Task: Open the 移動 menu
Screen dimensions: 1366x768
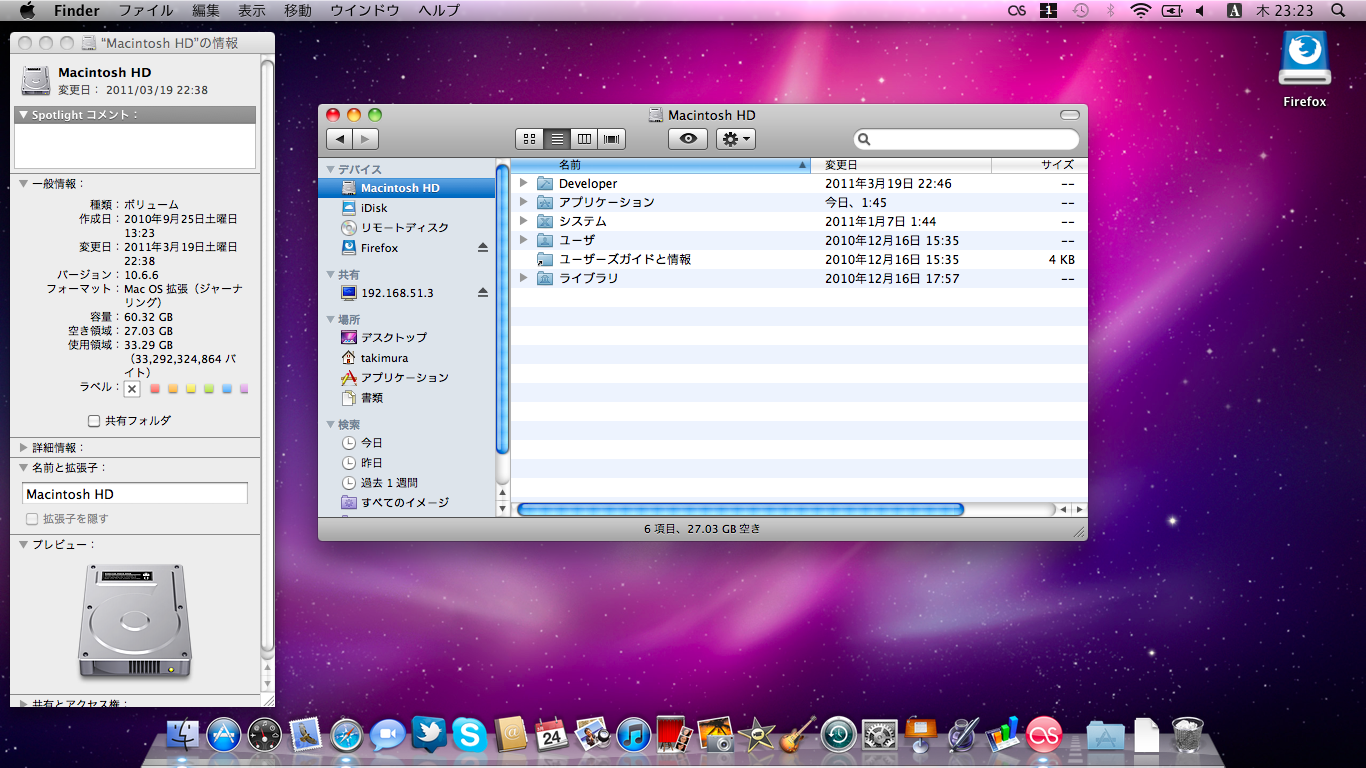Action: coord(298,10)
